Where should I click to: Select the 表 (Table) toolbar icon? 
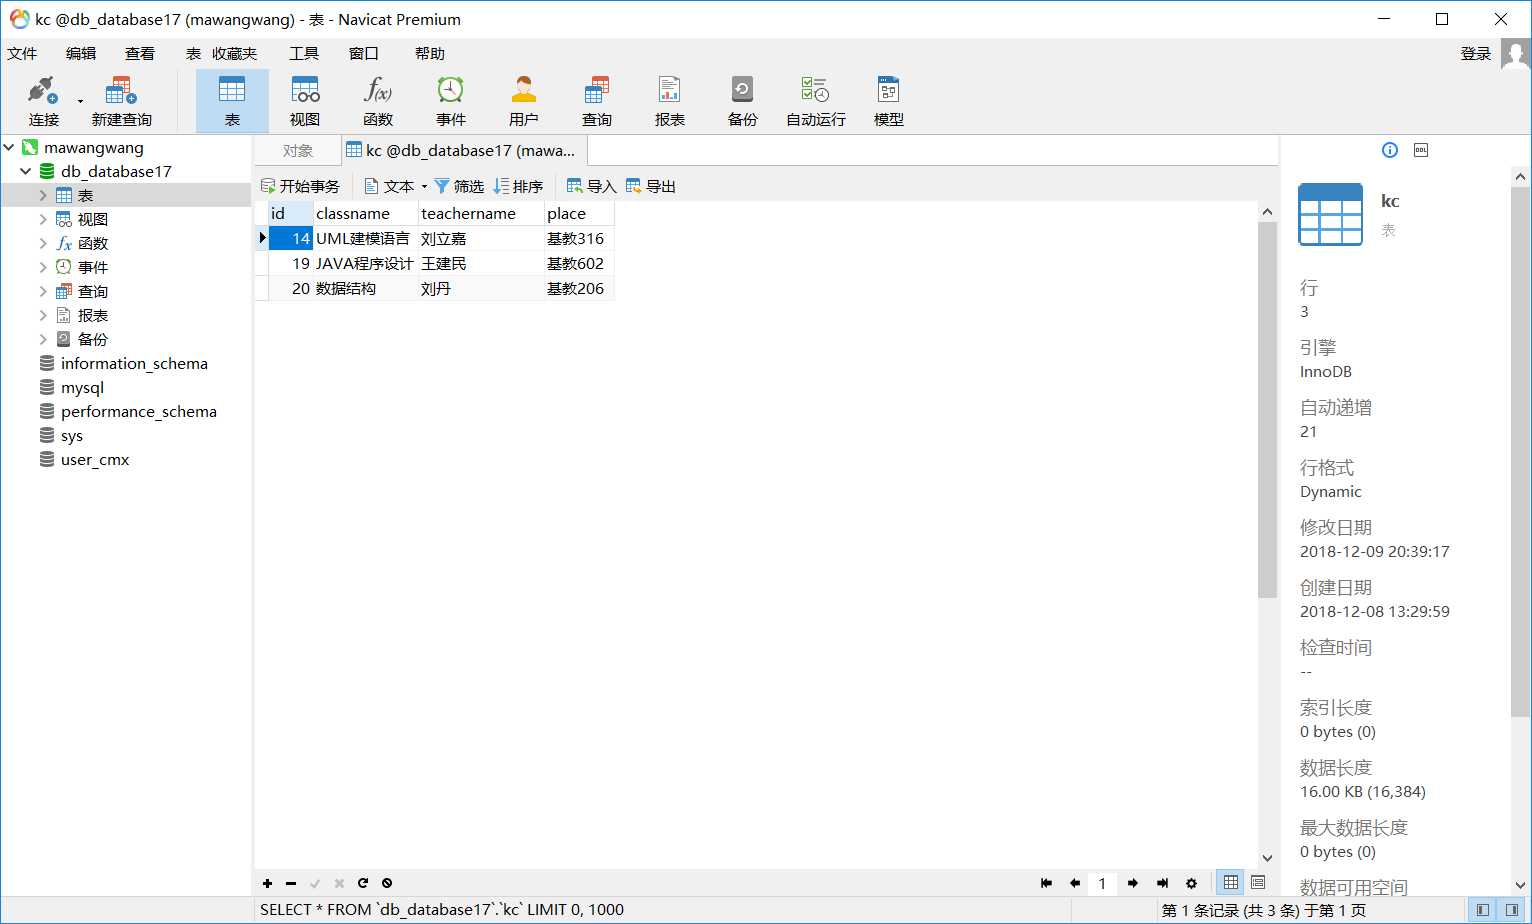pyautogui.click(x=232, y=101)
